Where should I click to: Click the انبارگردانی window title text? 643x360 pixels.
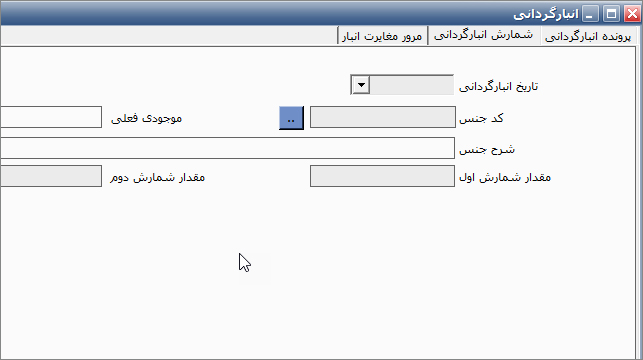(x=546, y=14)
